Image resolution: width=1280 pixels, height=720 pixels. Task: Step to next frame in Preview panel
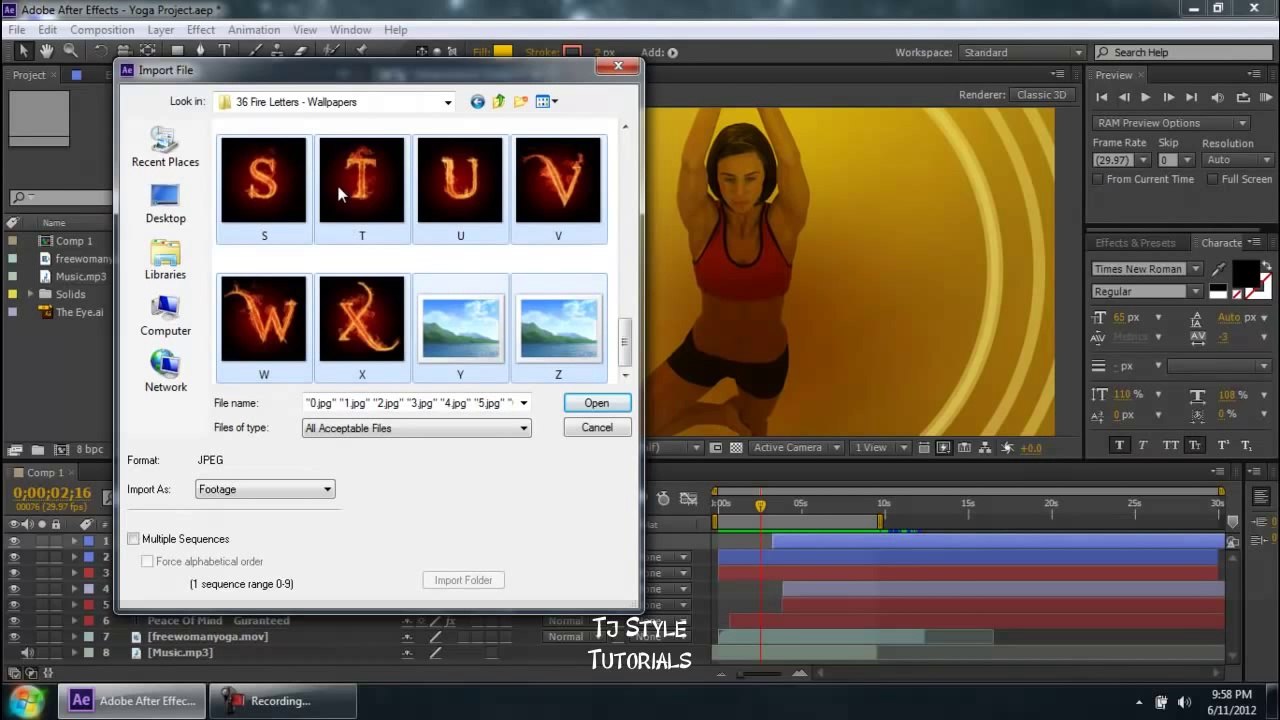point(1168,97)
